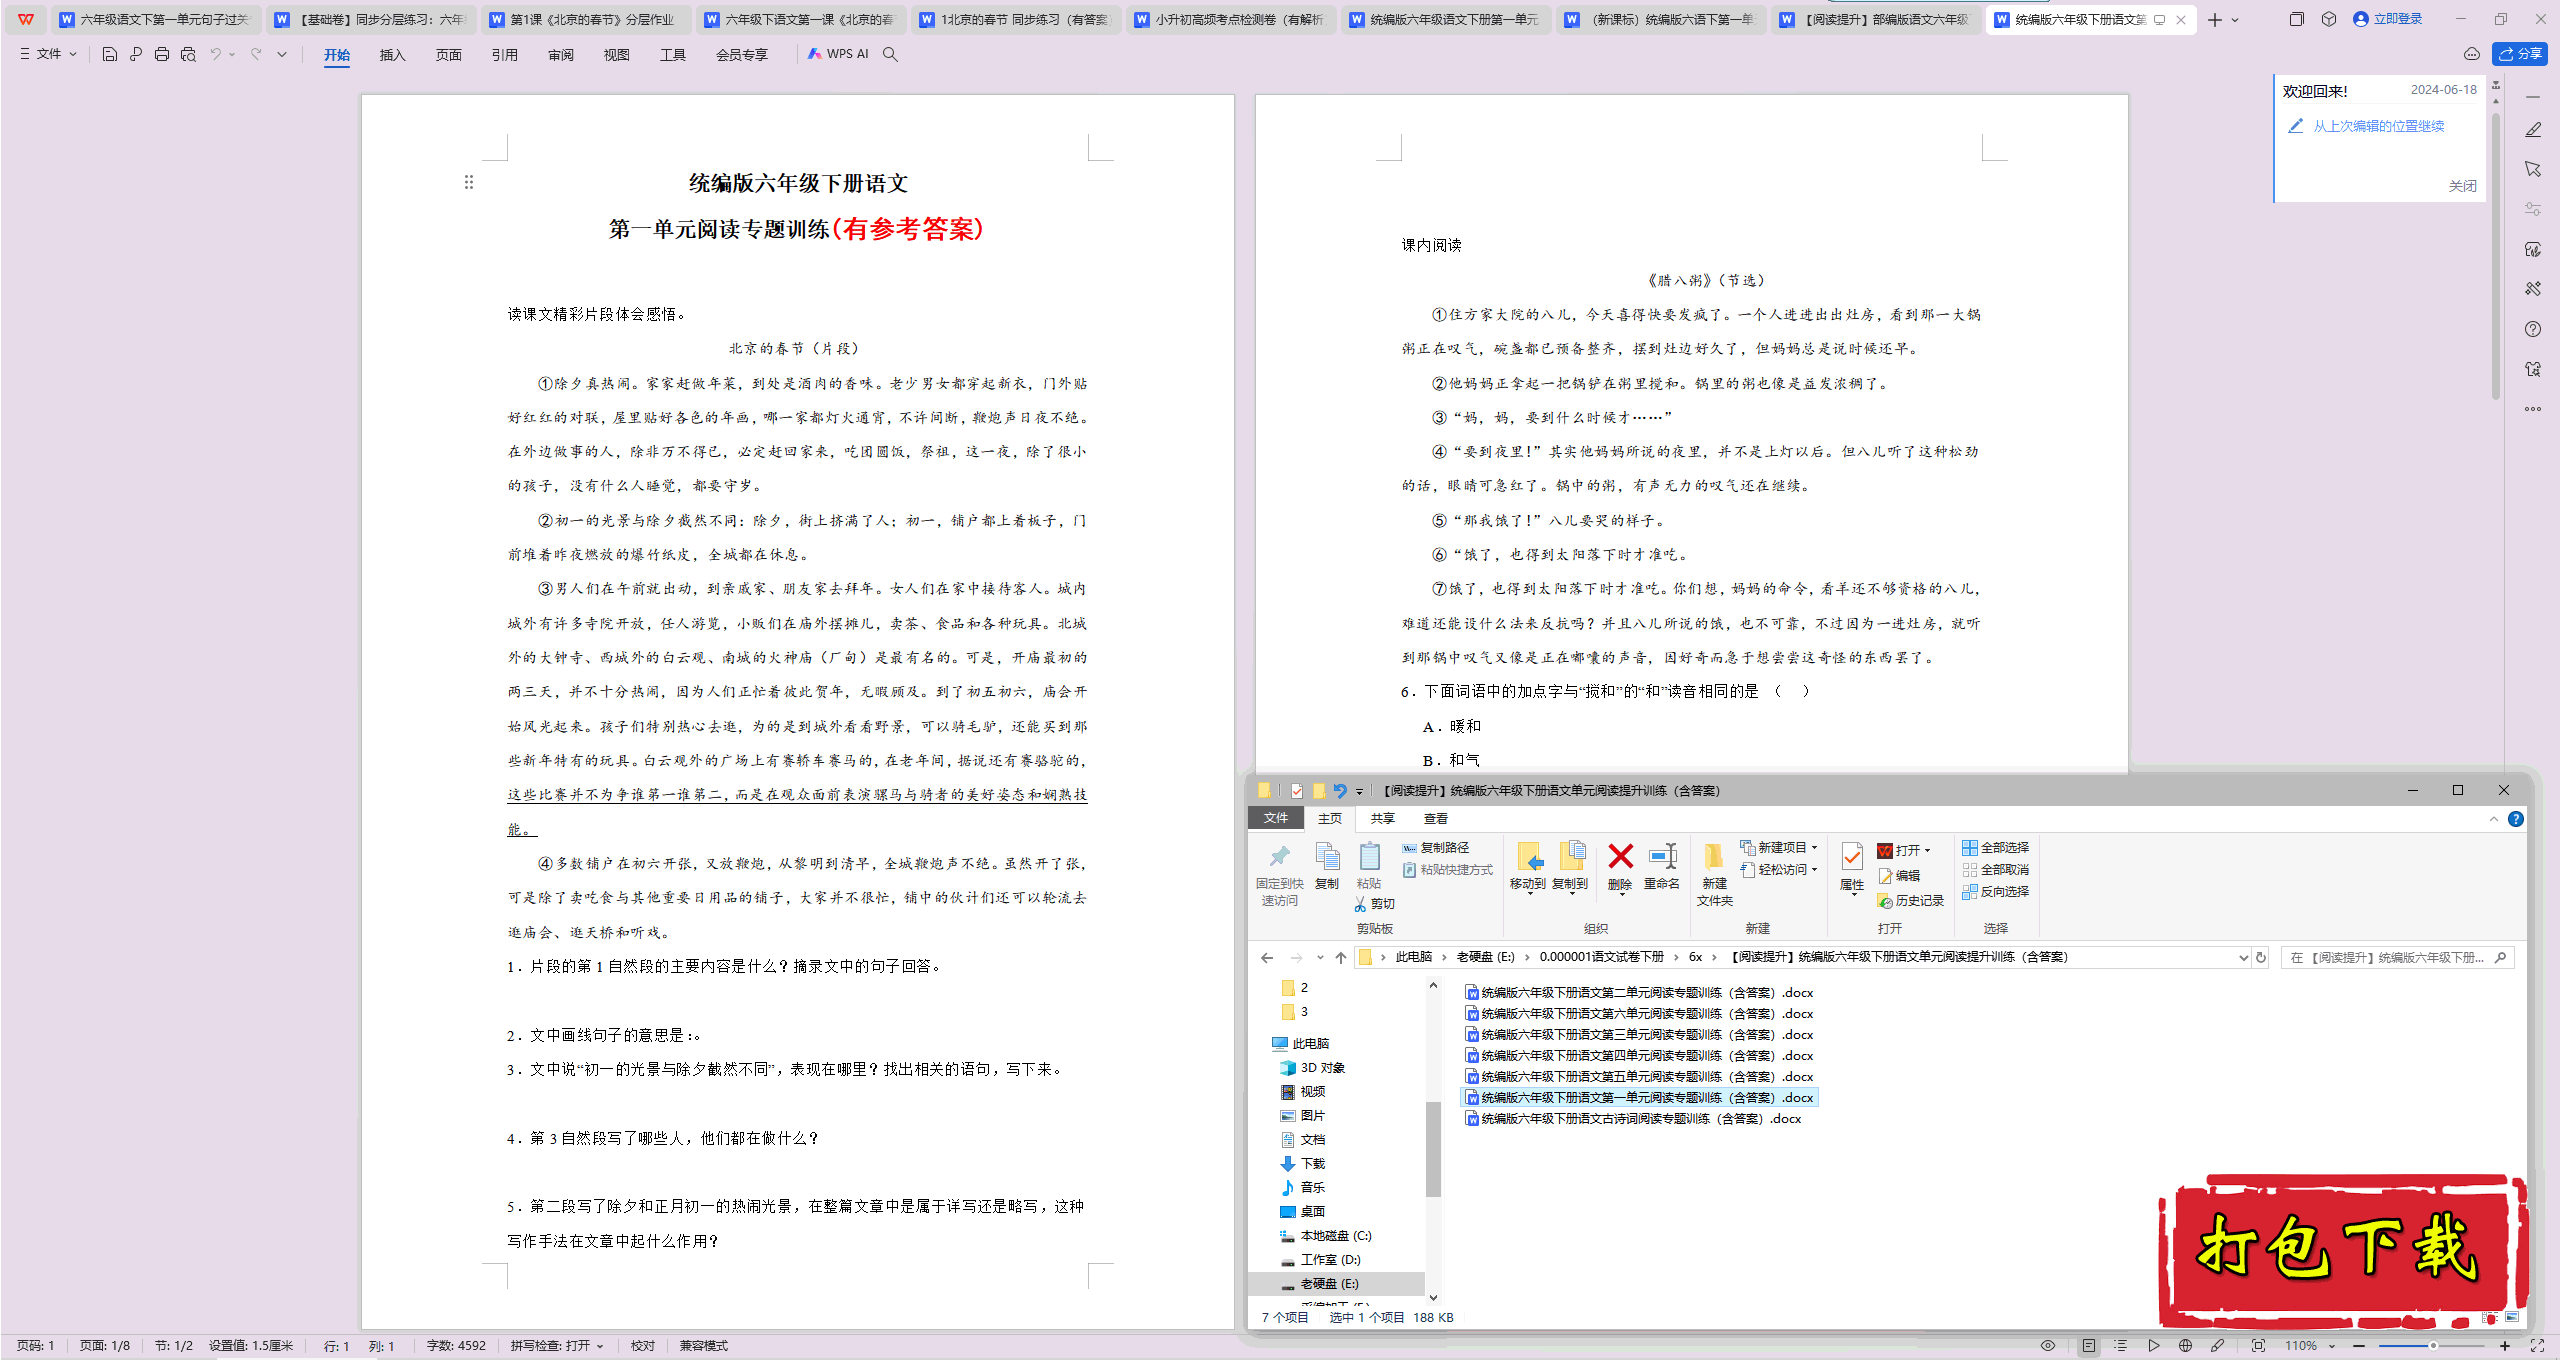Click the cloud sync icon near Share

(x=2471, y=54)
